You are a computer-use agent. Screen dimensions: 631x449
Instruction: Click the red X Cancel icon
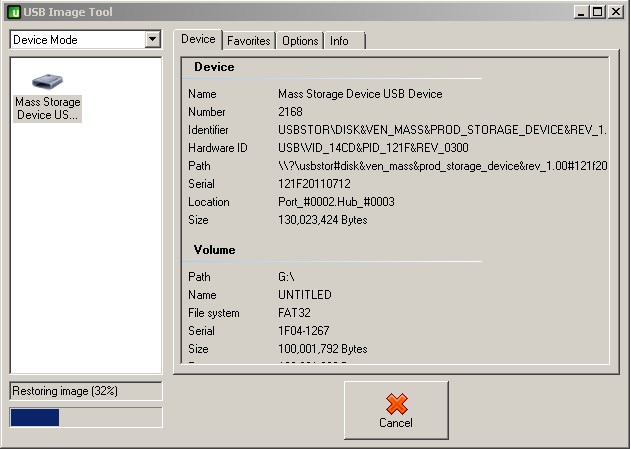pyautogui.click(x=396, y=404)
